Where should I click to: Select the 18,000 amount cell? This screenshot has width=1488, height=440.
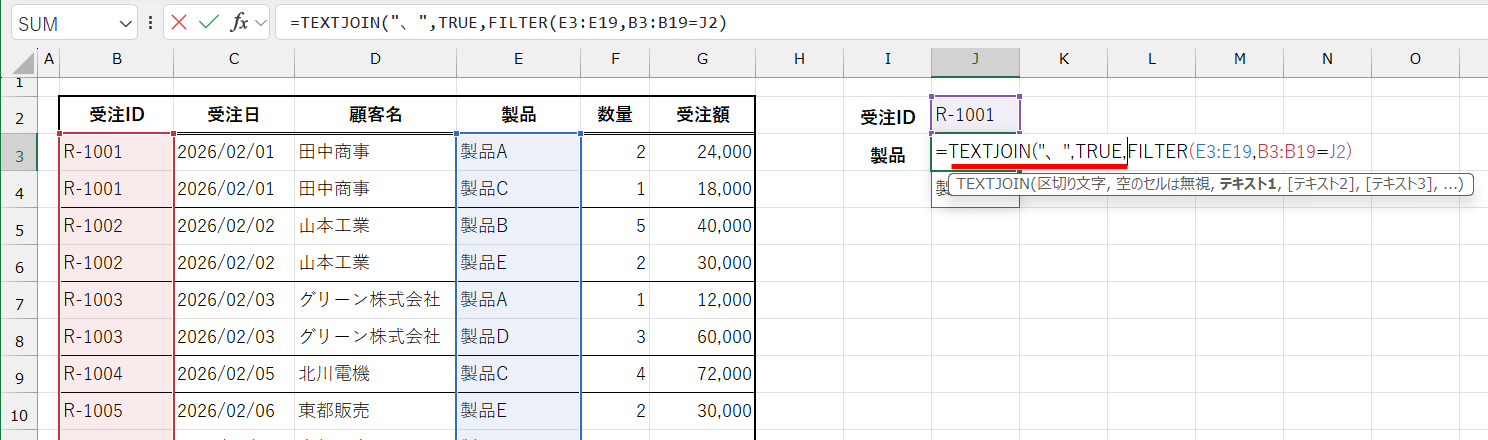(x=703, y=189)
